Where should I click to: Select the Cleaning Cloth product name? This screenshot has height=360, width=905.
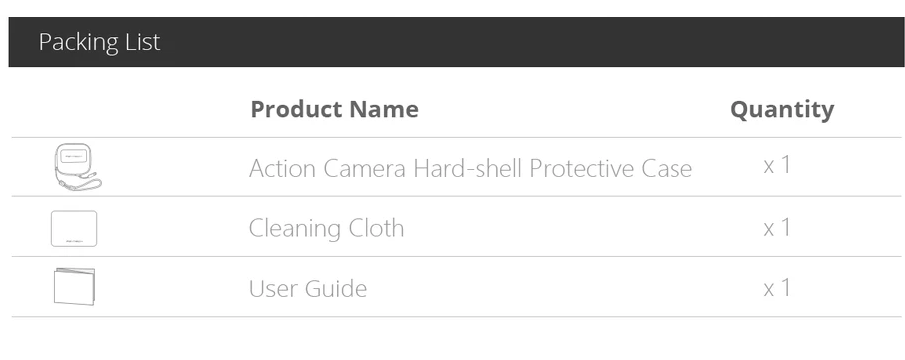point(326,228)
